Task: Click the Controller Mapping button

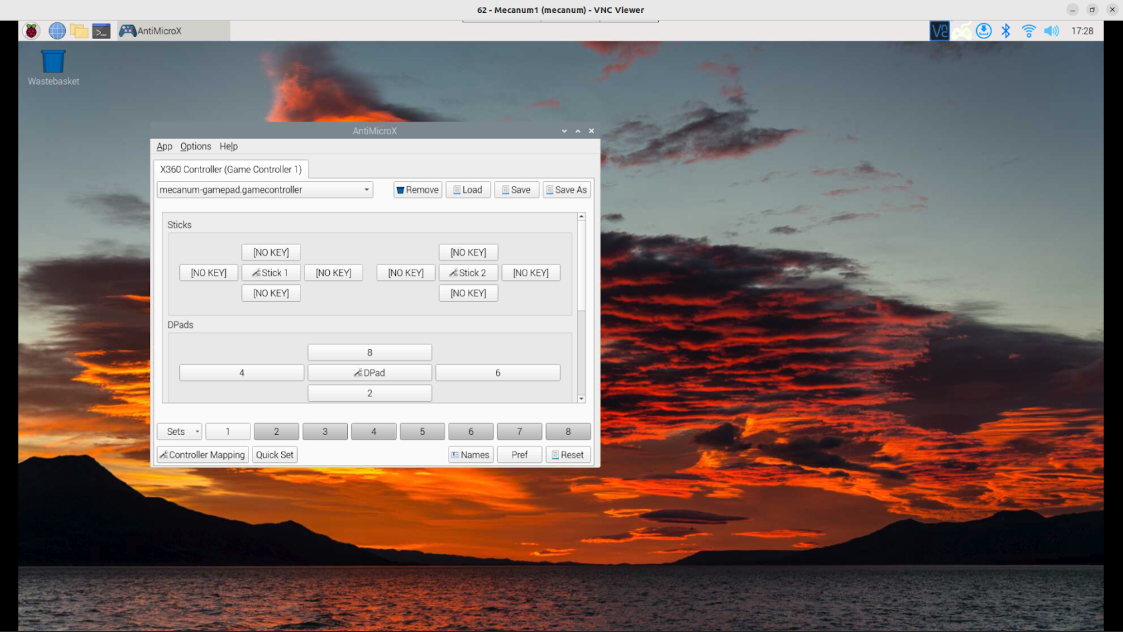Action: pyautogui.click(x=201, y=455)
